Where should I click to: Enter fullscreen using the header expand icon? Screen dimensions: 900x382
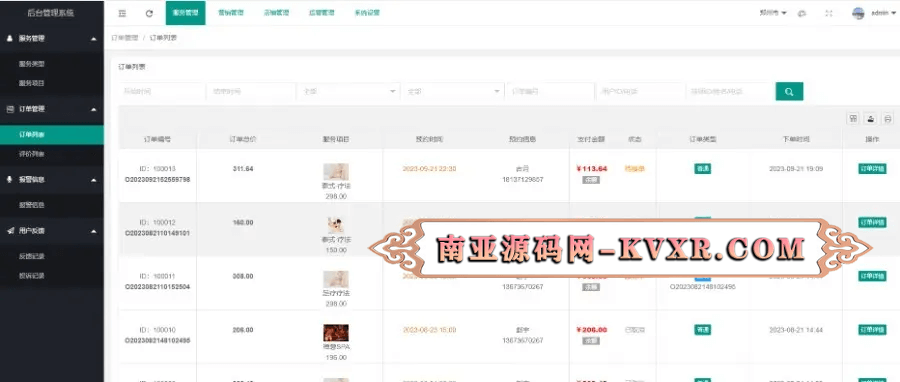coord(829,13)
